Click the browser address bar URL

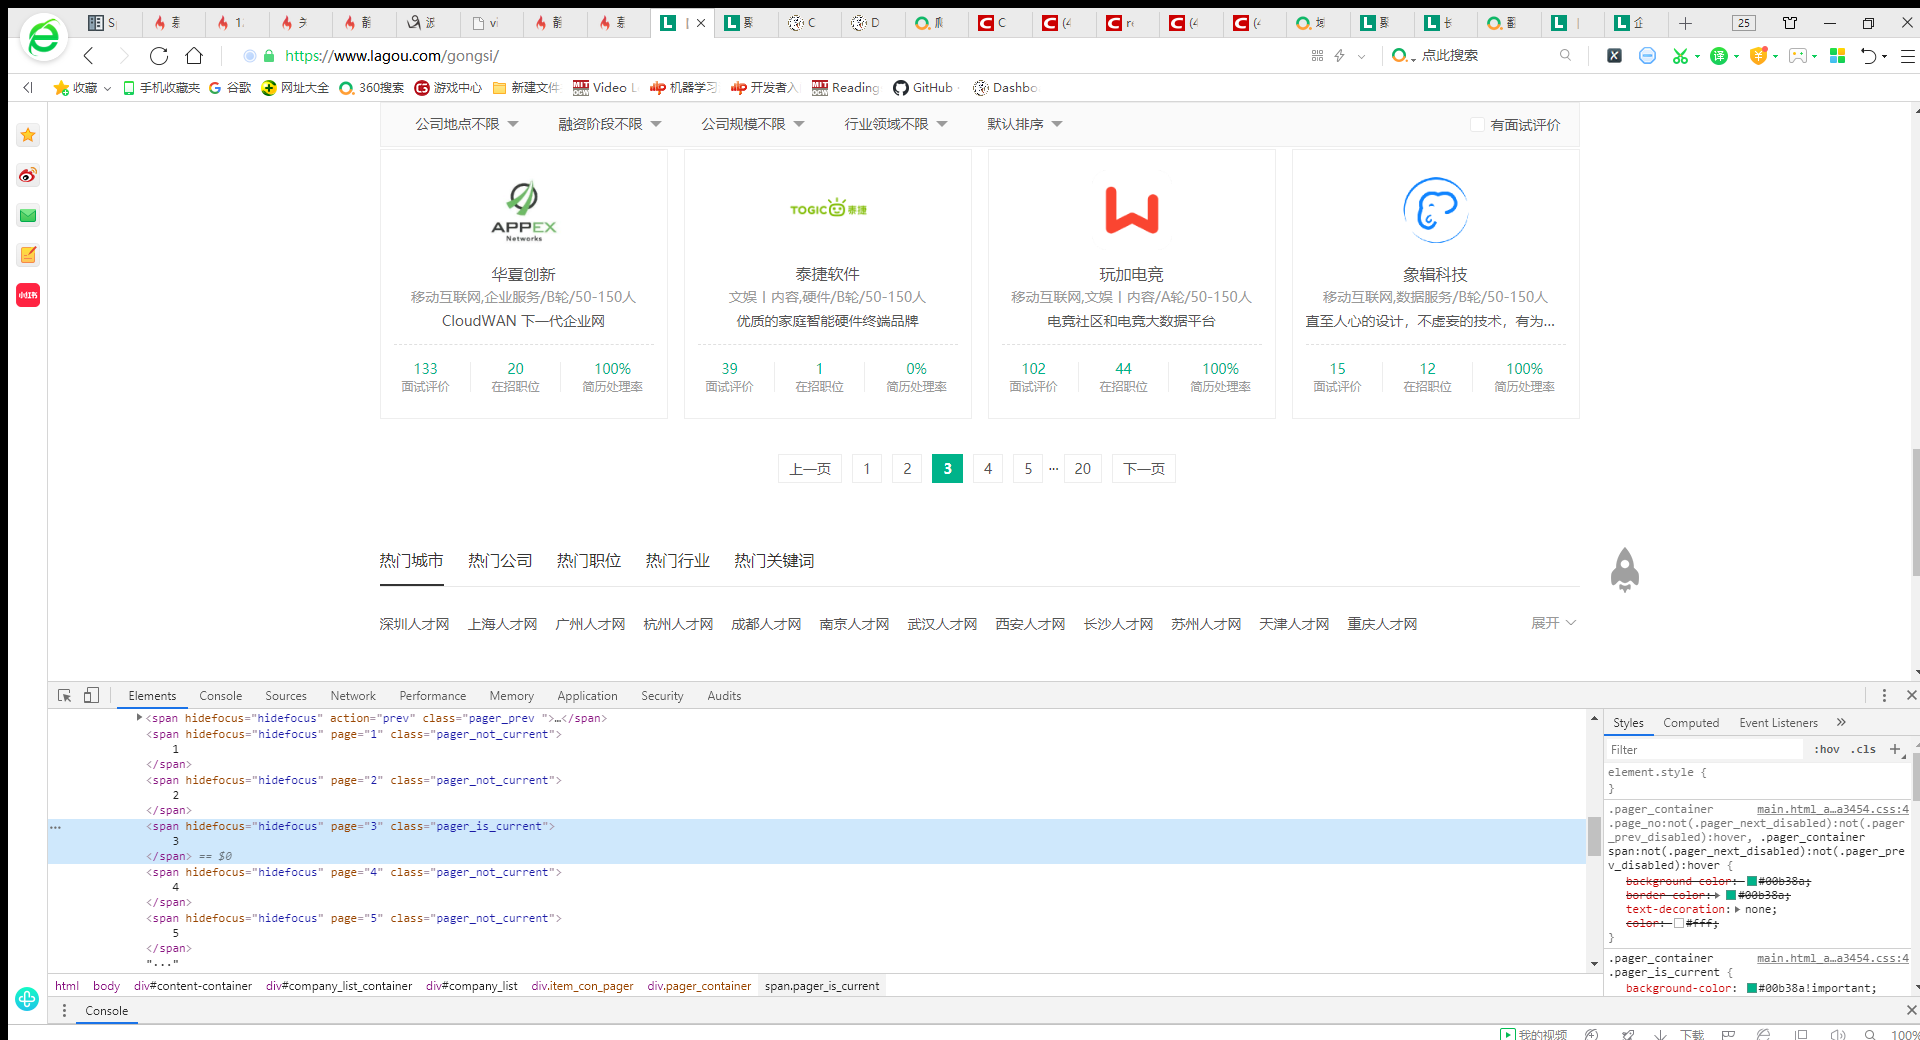pyautogui.click(x=392, y=56)
